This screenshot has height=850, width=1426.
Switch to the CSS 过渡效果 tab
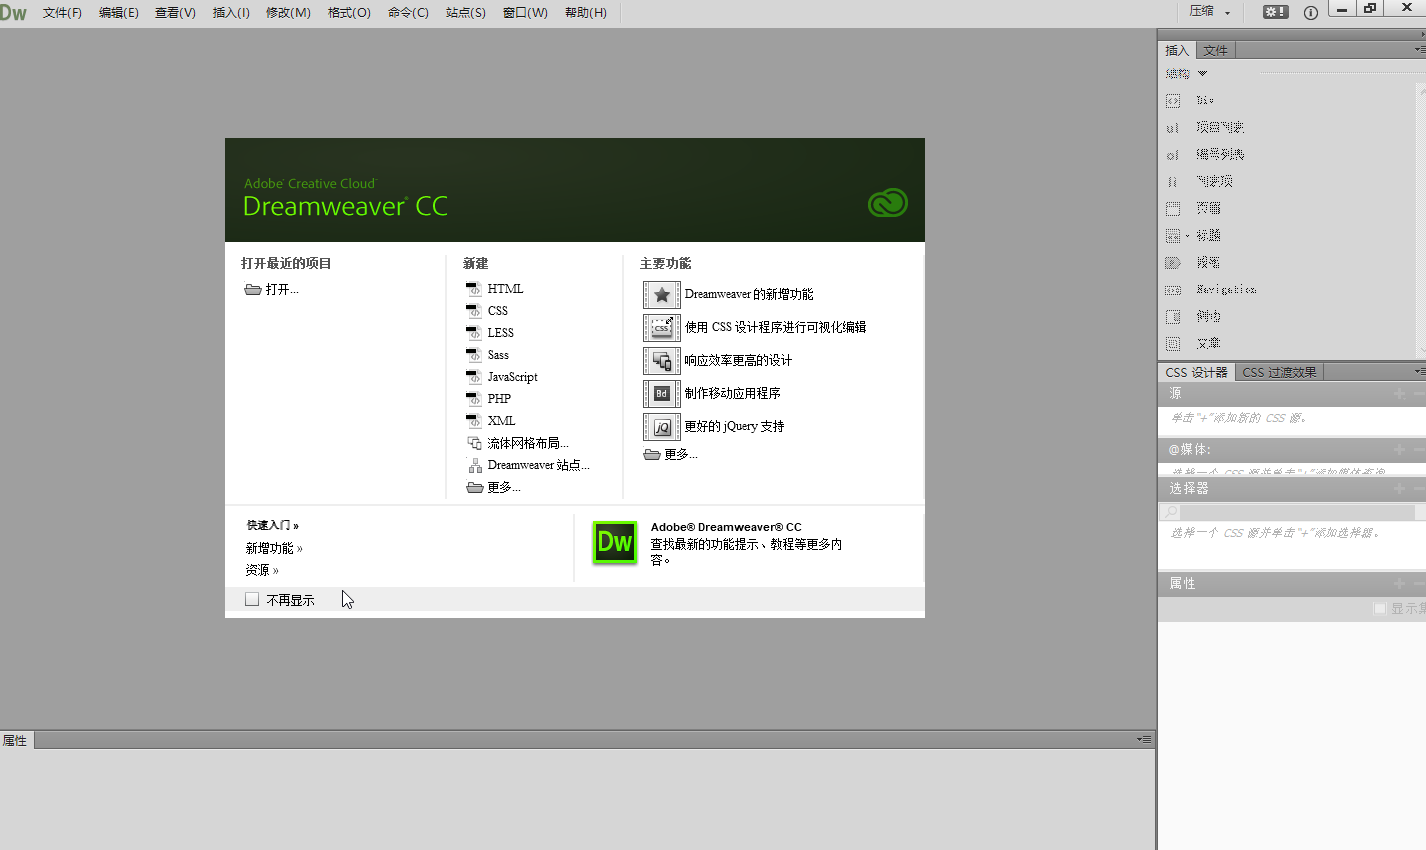[1278, 371]
